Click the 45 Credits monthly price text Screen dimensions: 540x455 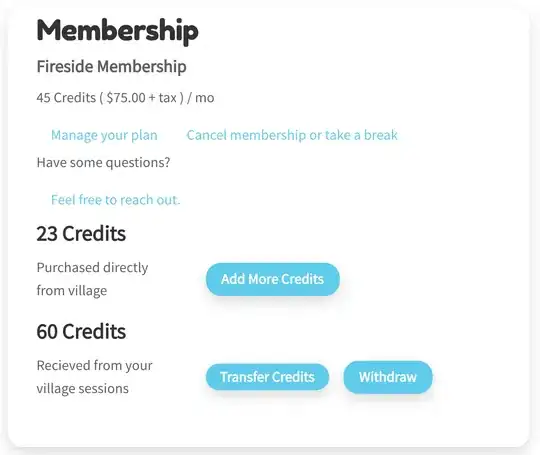[125, 98]
